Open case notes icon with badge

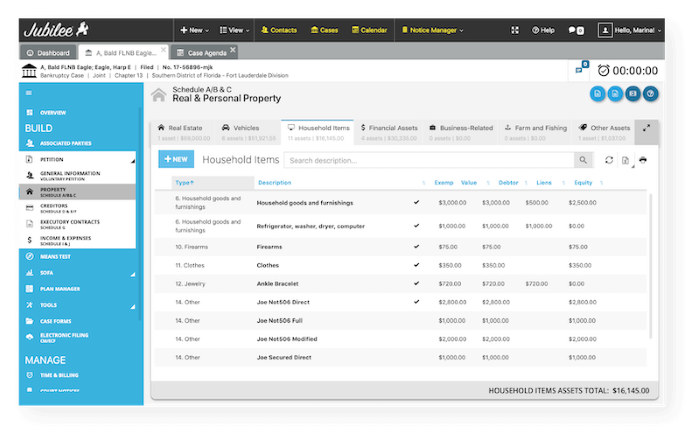tap(580, 69)
